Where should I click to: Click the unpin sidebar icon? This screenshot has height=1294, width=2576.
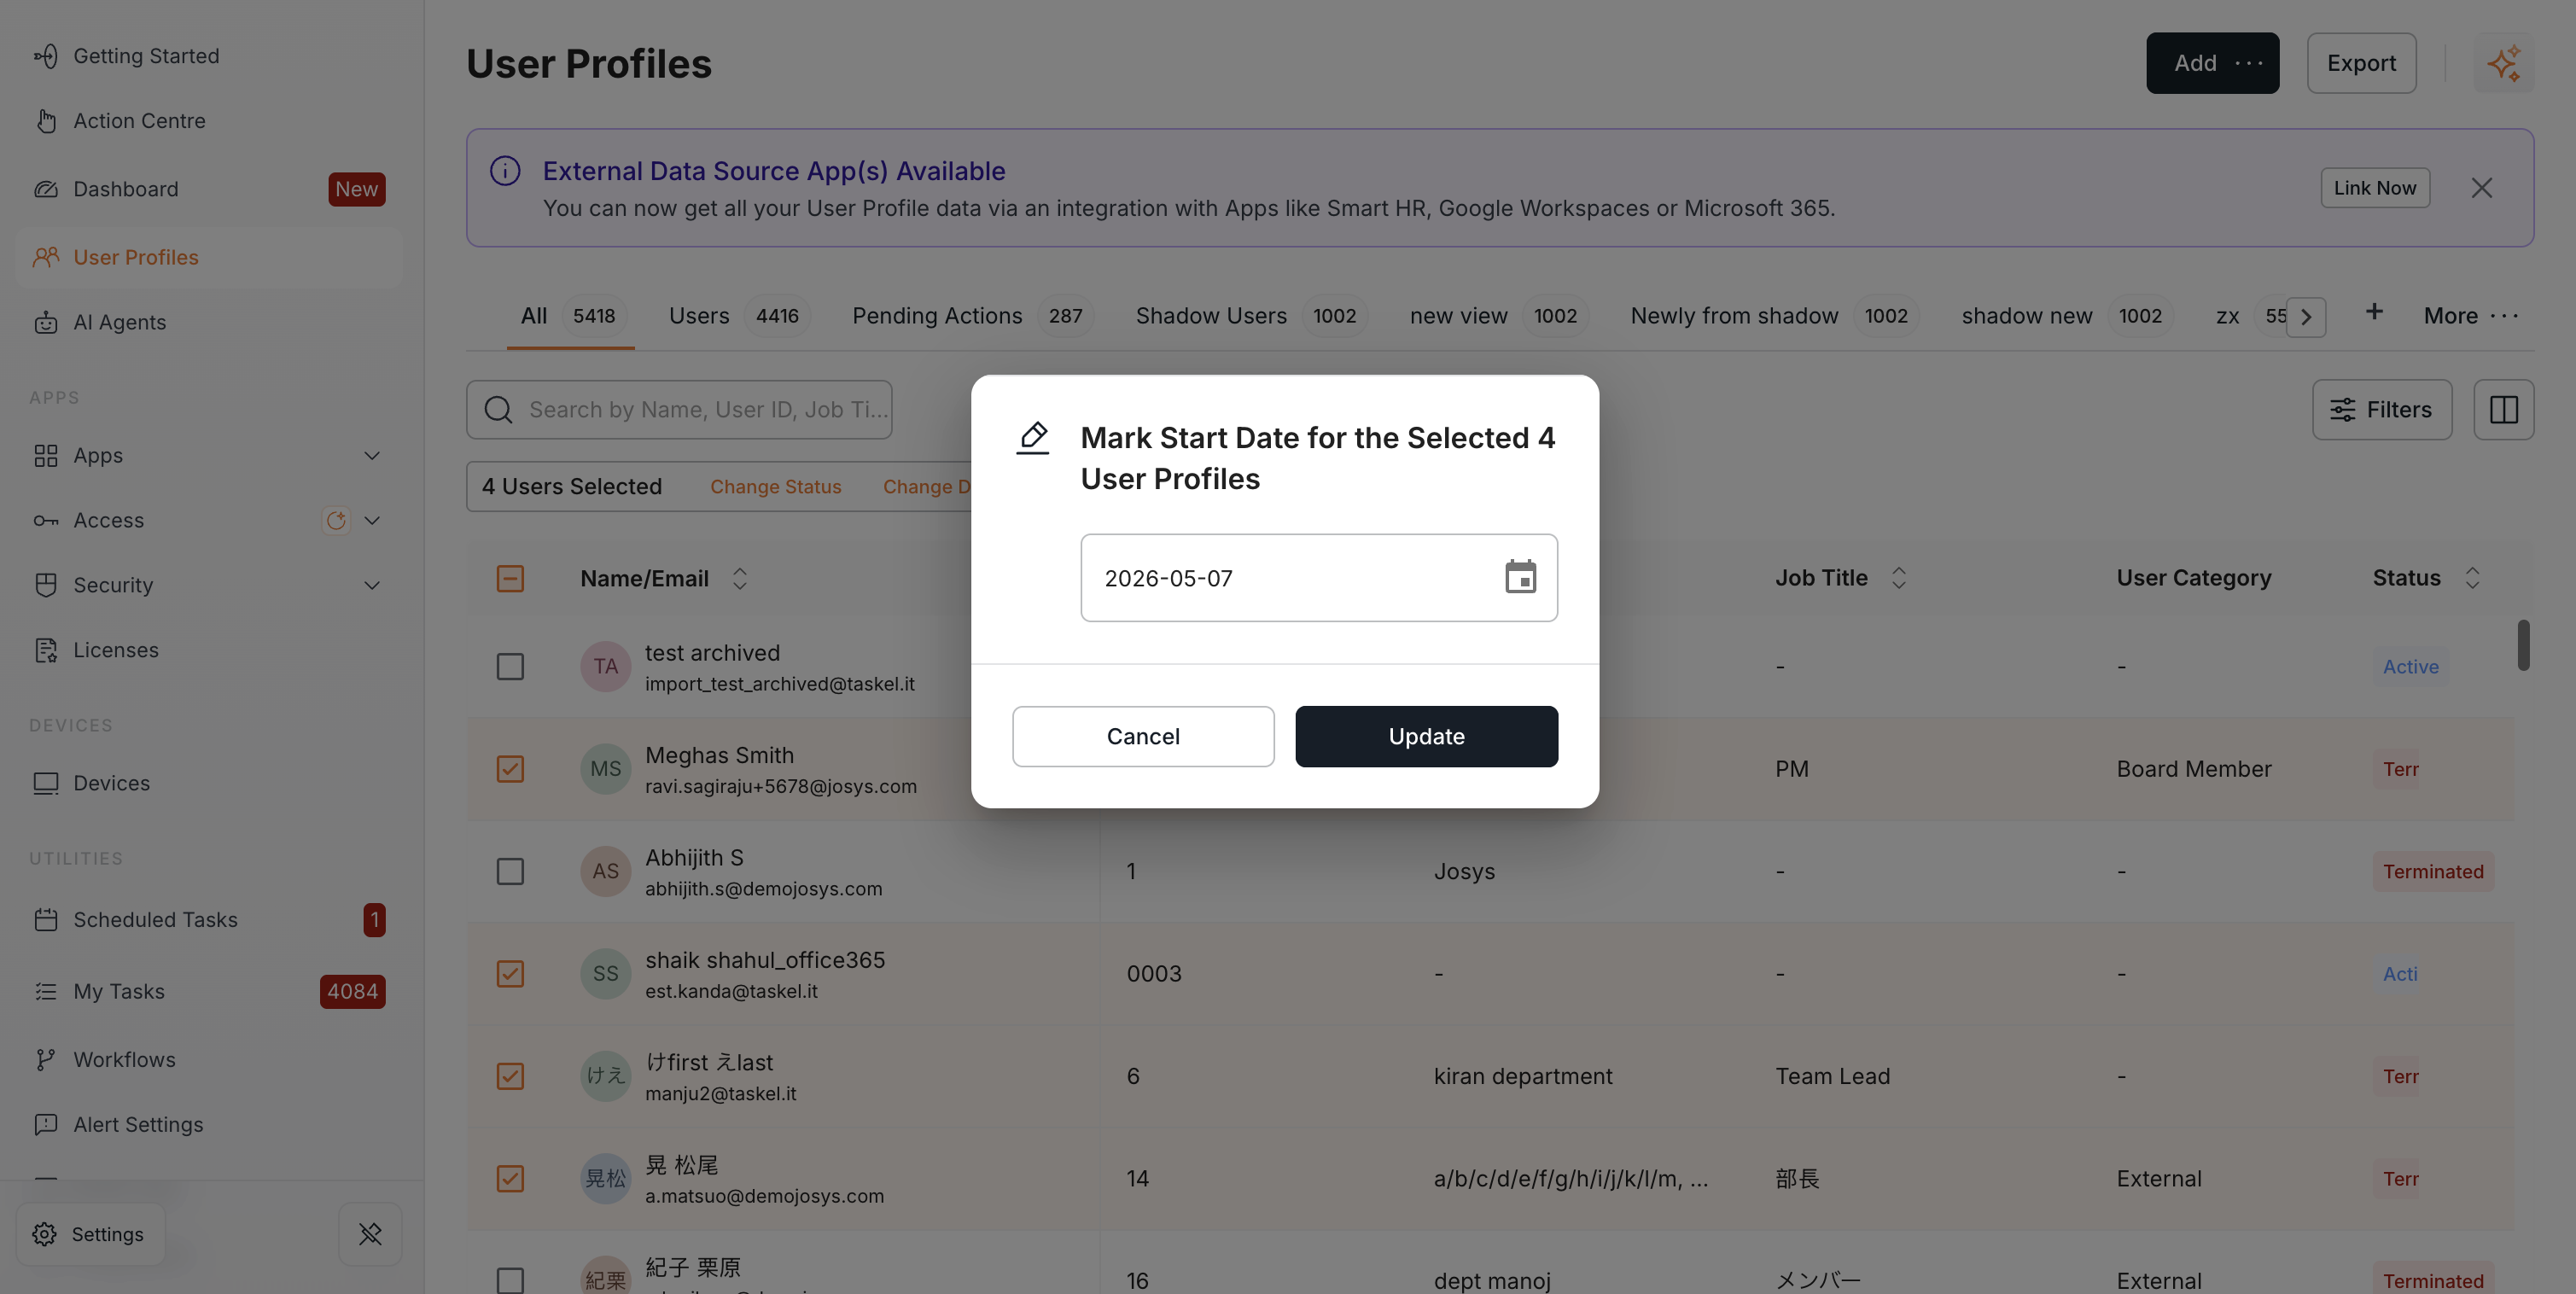click(370, 1234)
